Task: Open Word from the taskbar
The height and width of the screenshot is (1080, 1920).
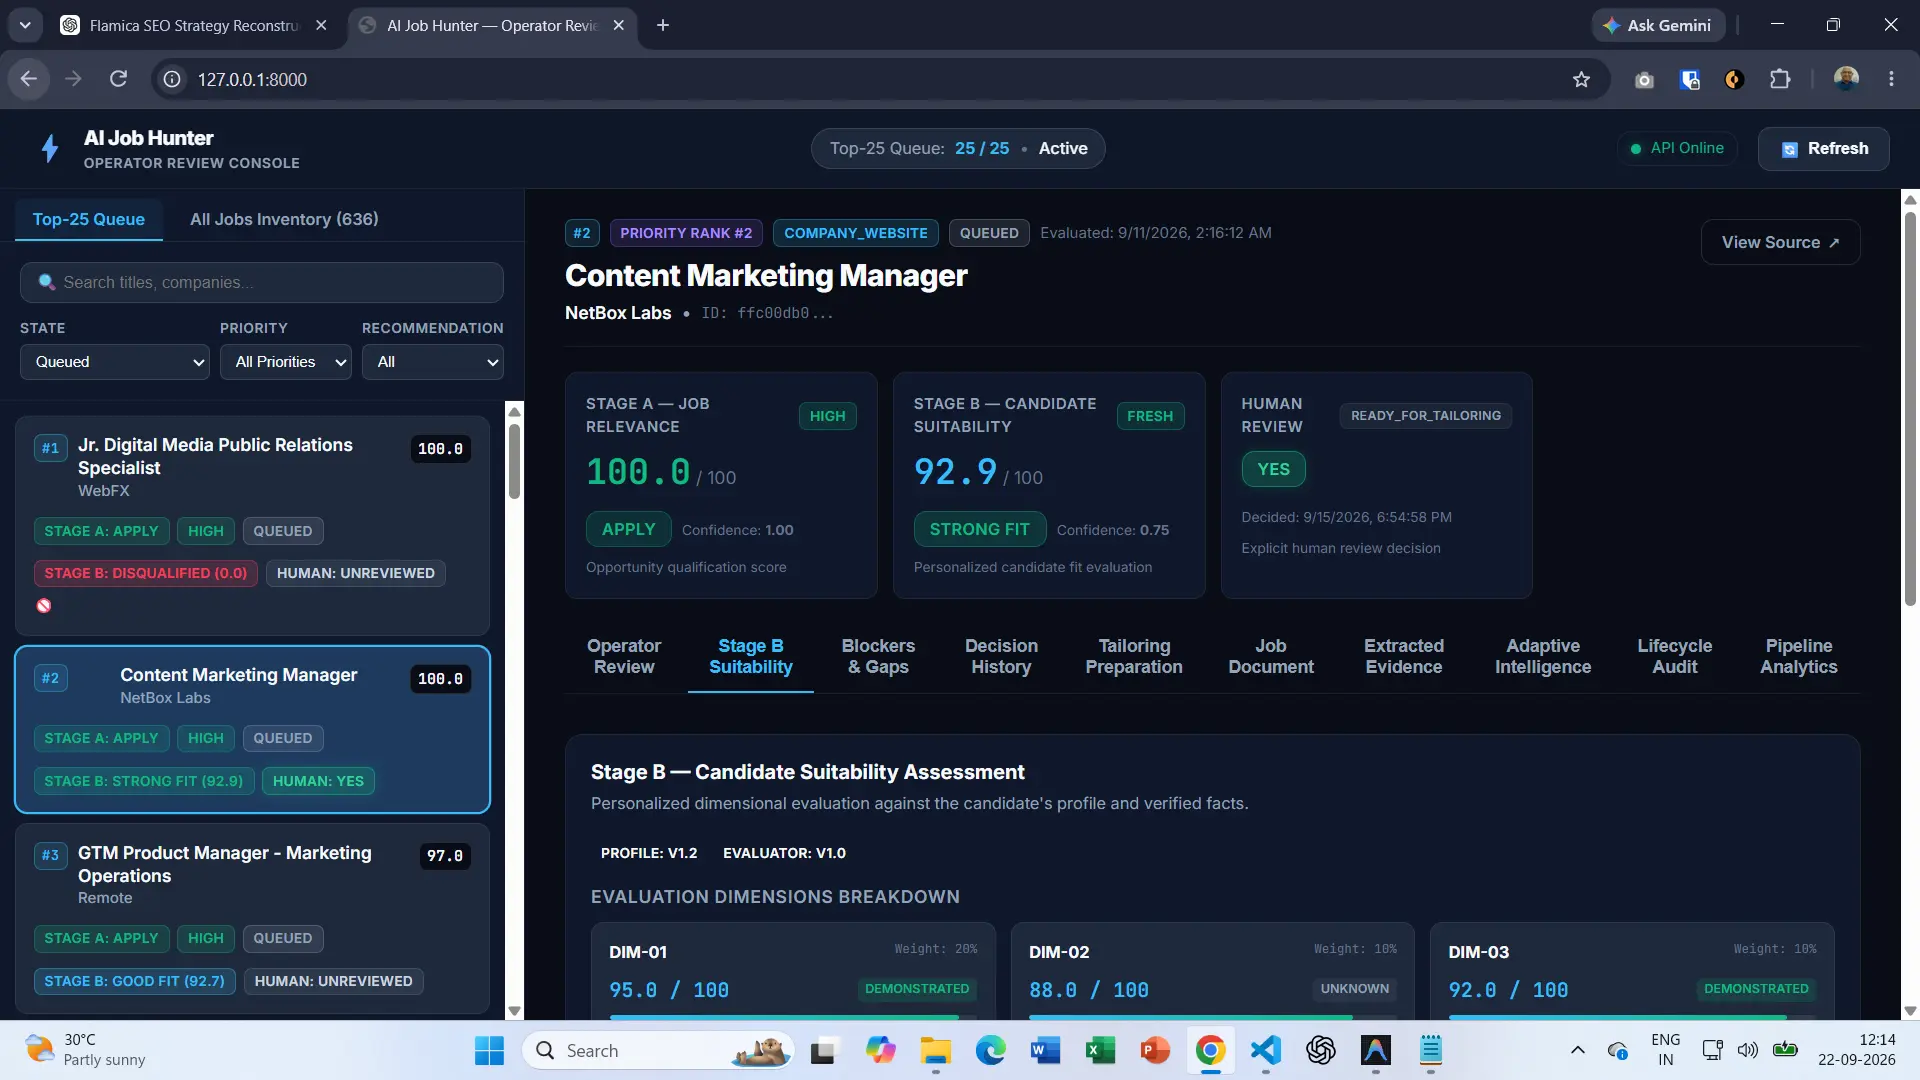Action: point(1045,1051)
